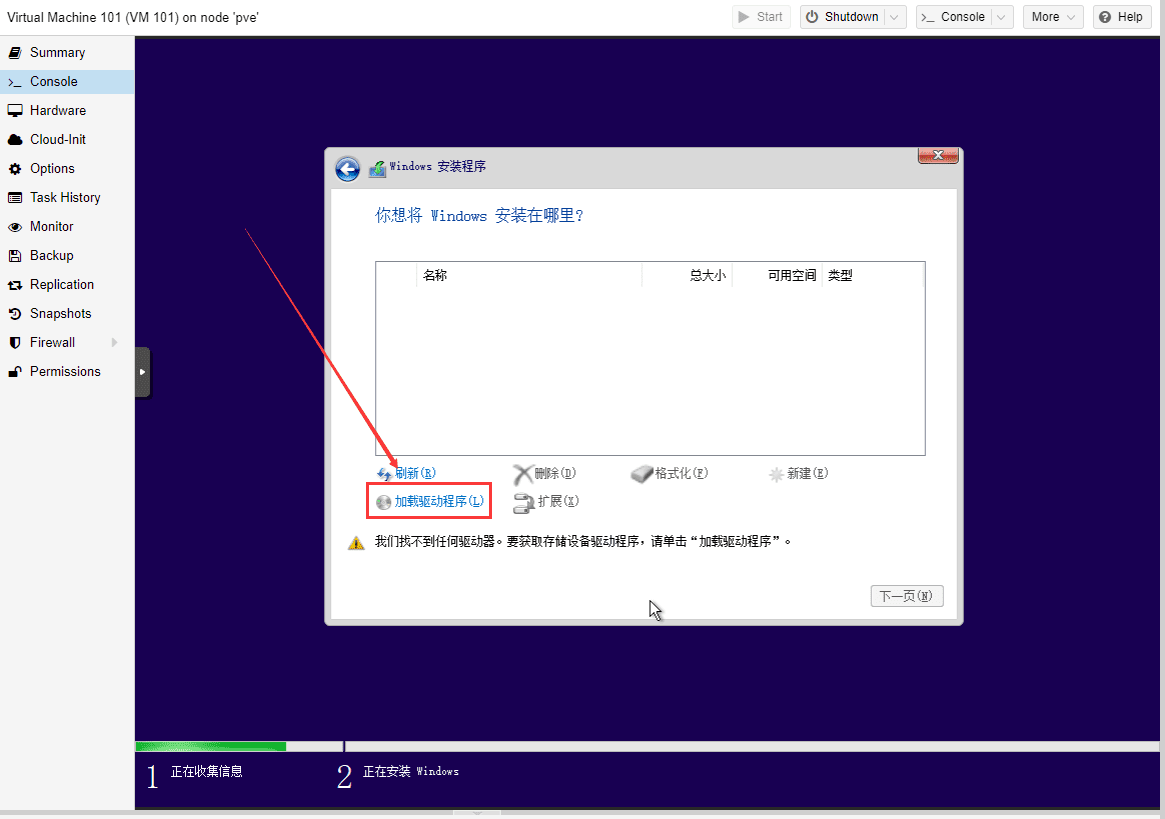Click the Help button

point(1121,17)
